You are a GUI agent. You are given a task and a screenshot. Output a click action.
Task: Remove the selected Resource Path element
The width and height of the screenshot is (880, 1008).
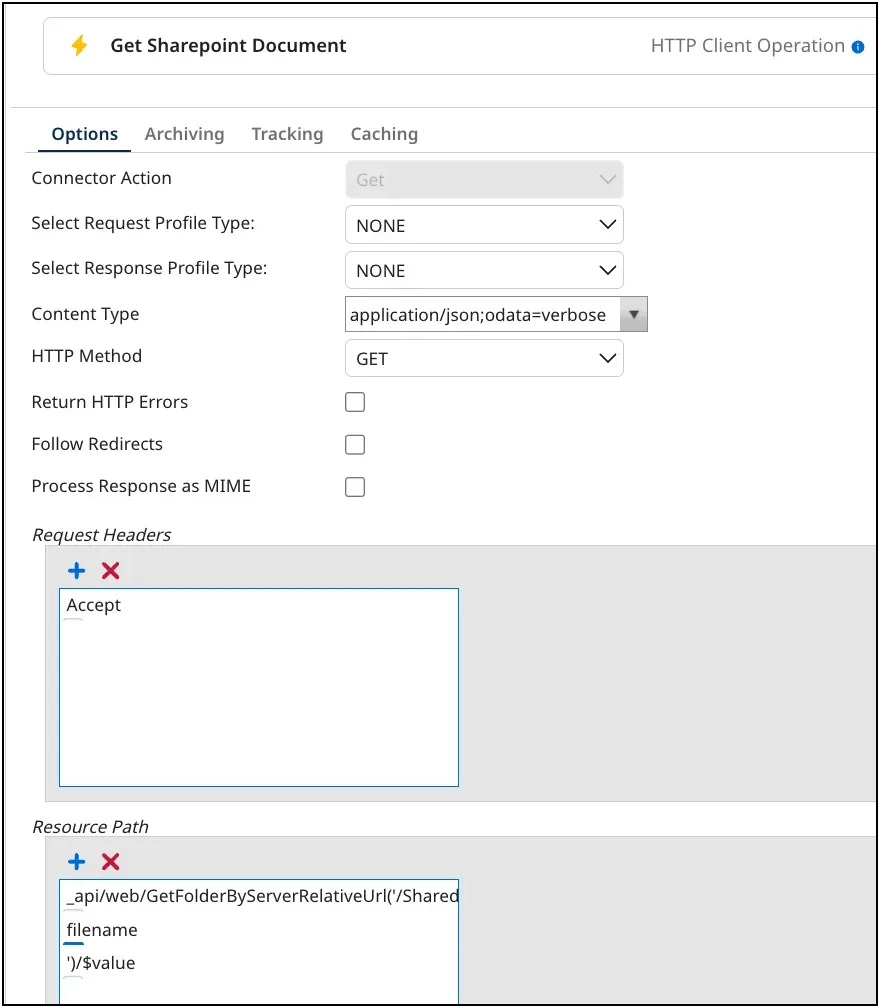click(x=110, y=861)
